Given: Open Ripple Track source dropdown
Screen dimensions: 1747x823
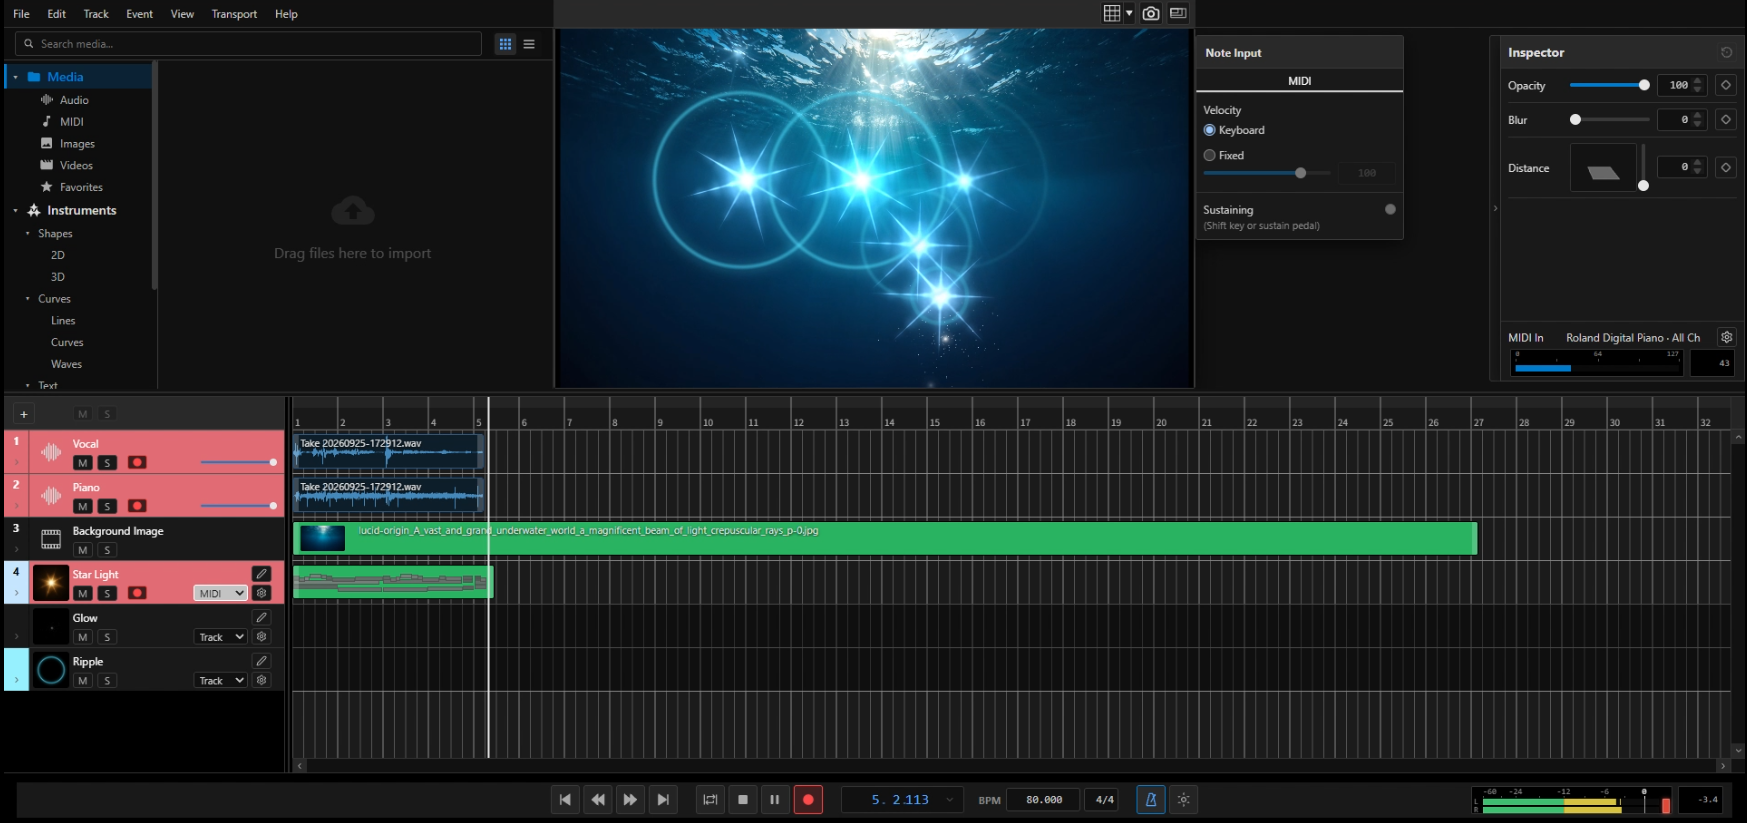Looking at the screenshot, I should (220, 680).
